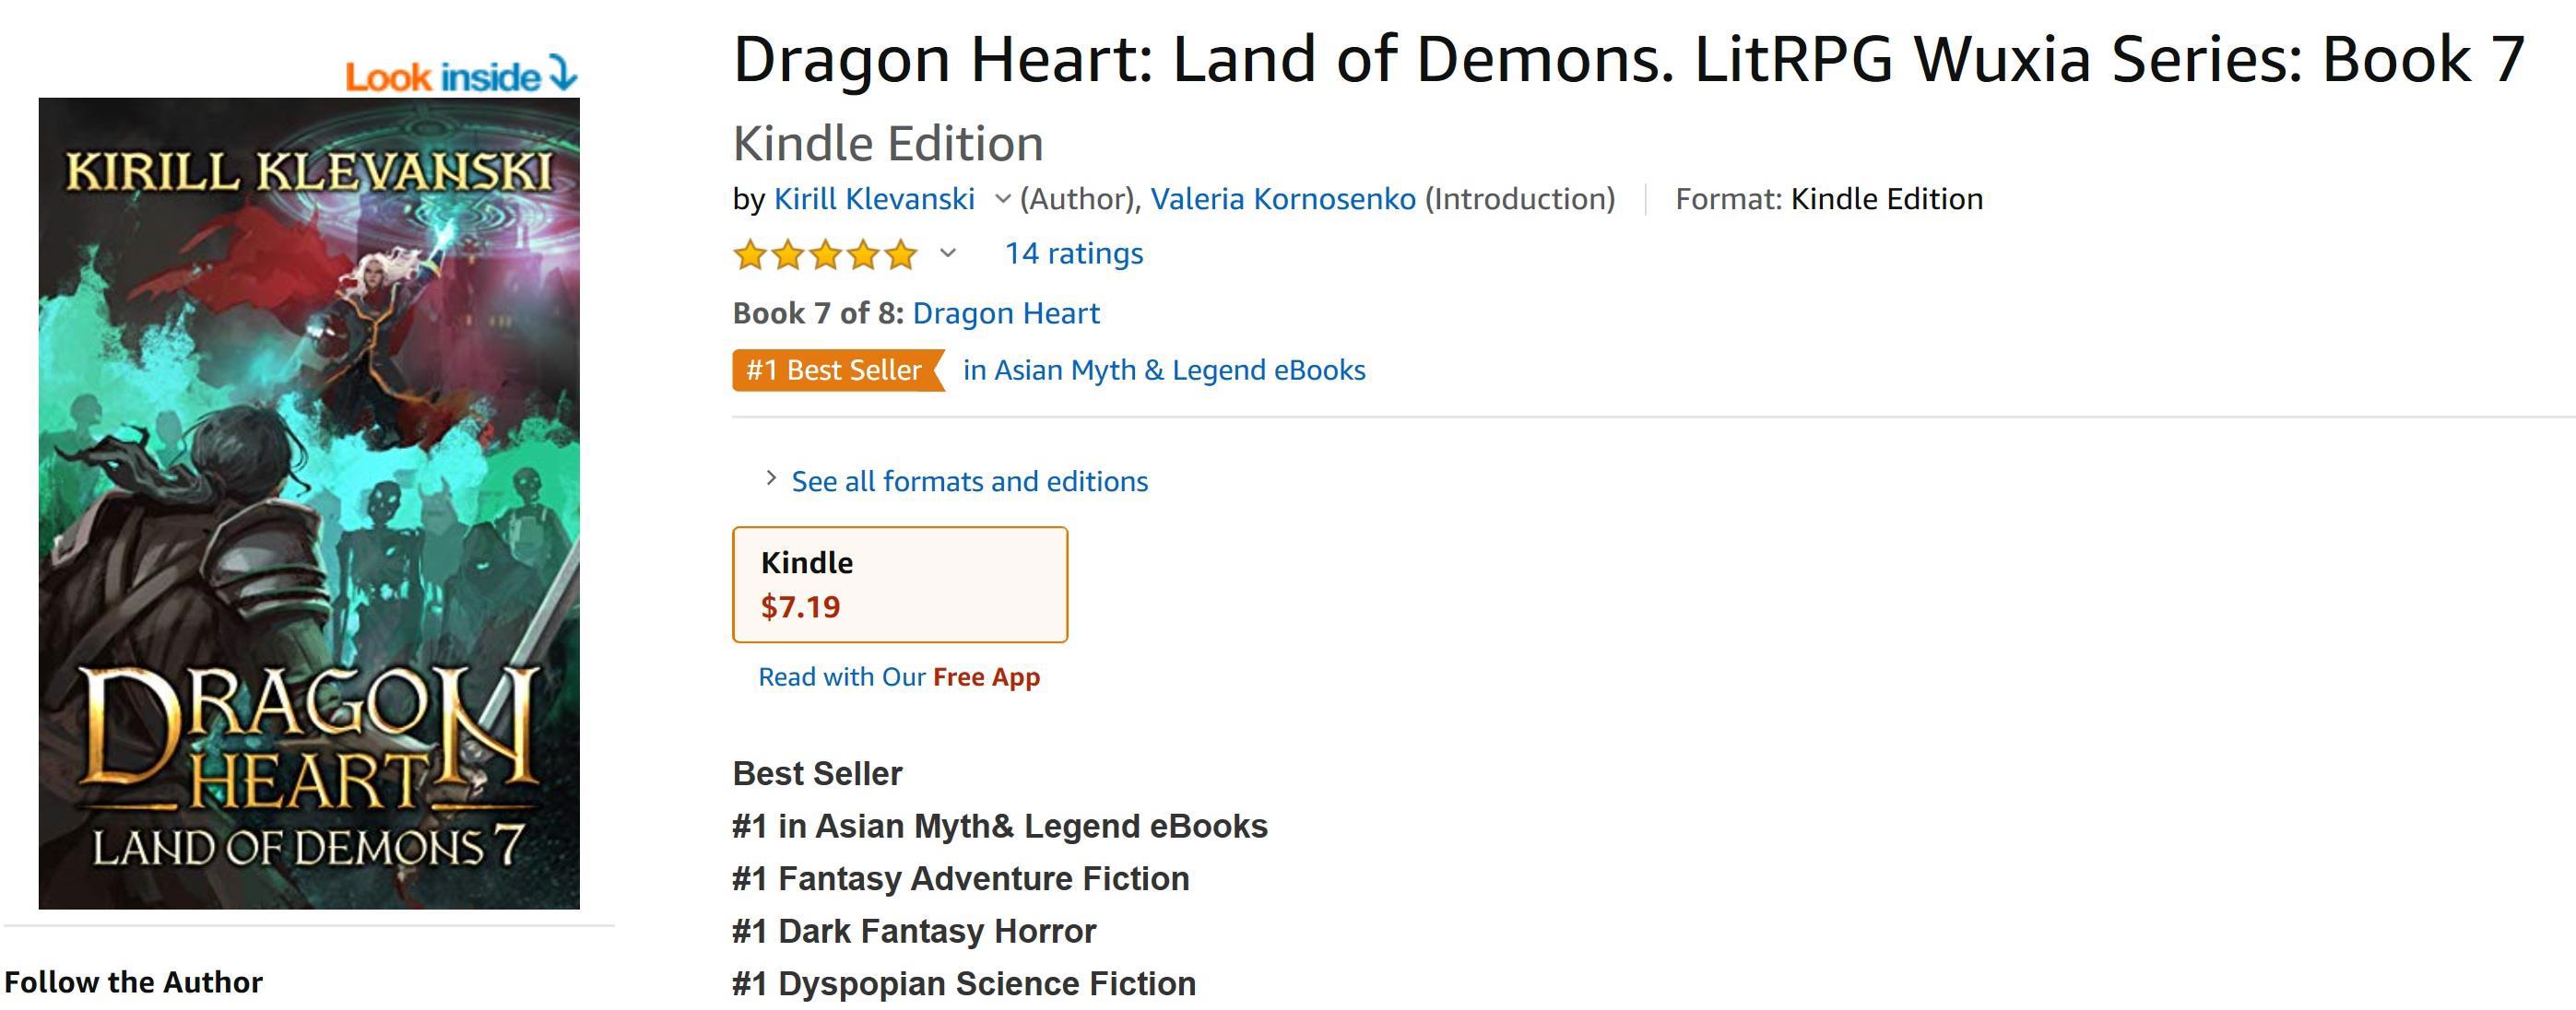This screenshot has width=2576, height=1010.
Task: Click the Look inside arrow icon
Action: click(563, 73)
